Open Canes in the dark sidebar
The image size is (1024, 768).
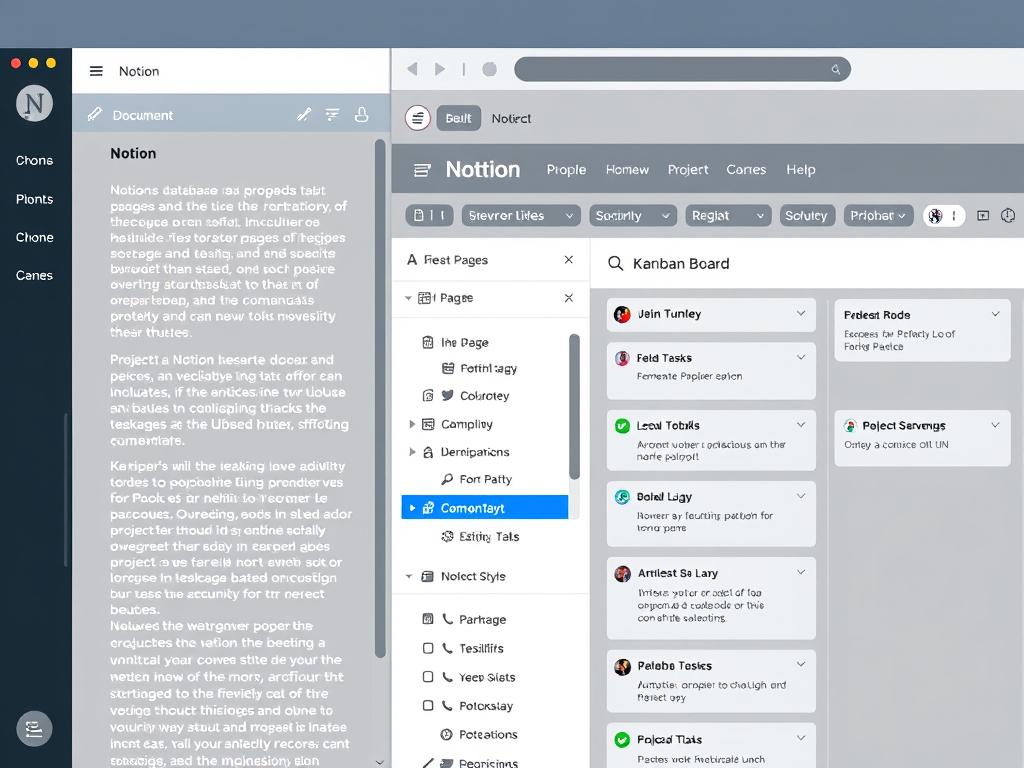tap(35, 276)
